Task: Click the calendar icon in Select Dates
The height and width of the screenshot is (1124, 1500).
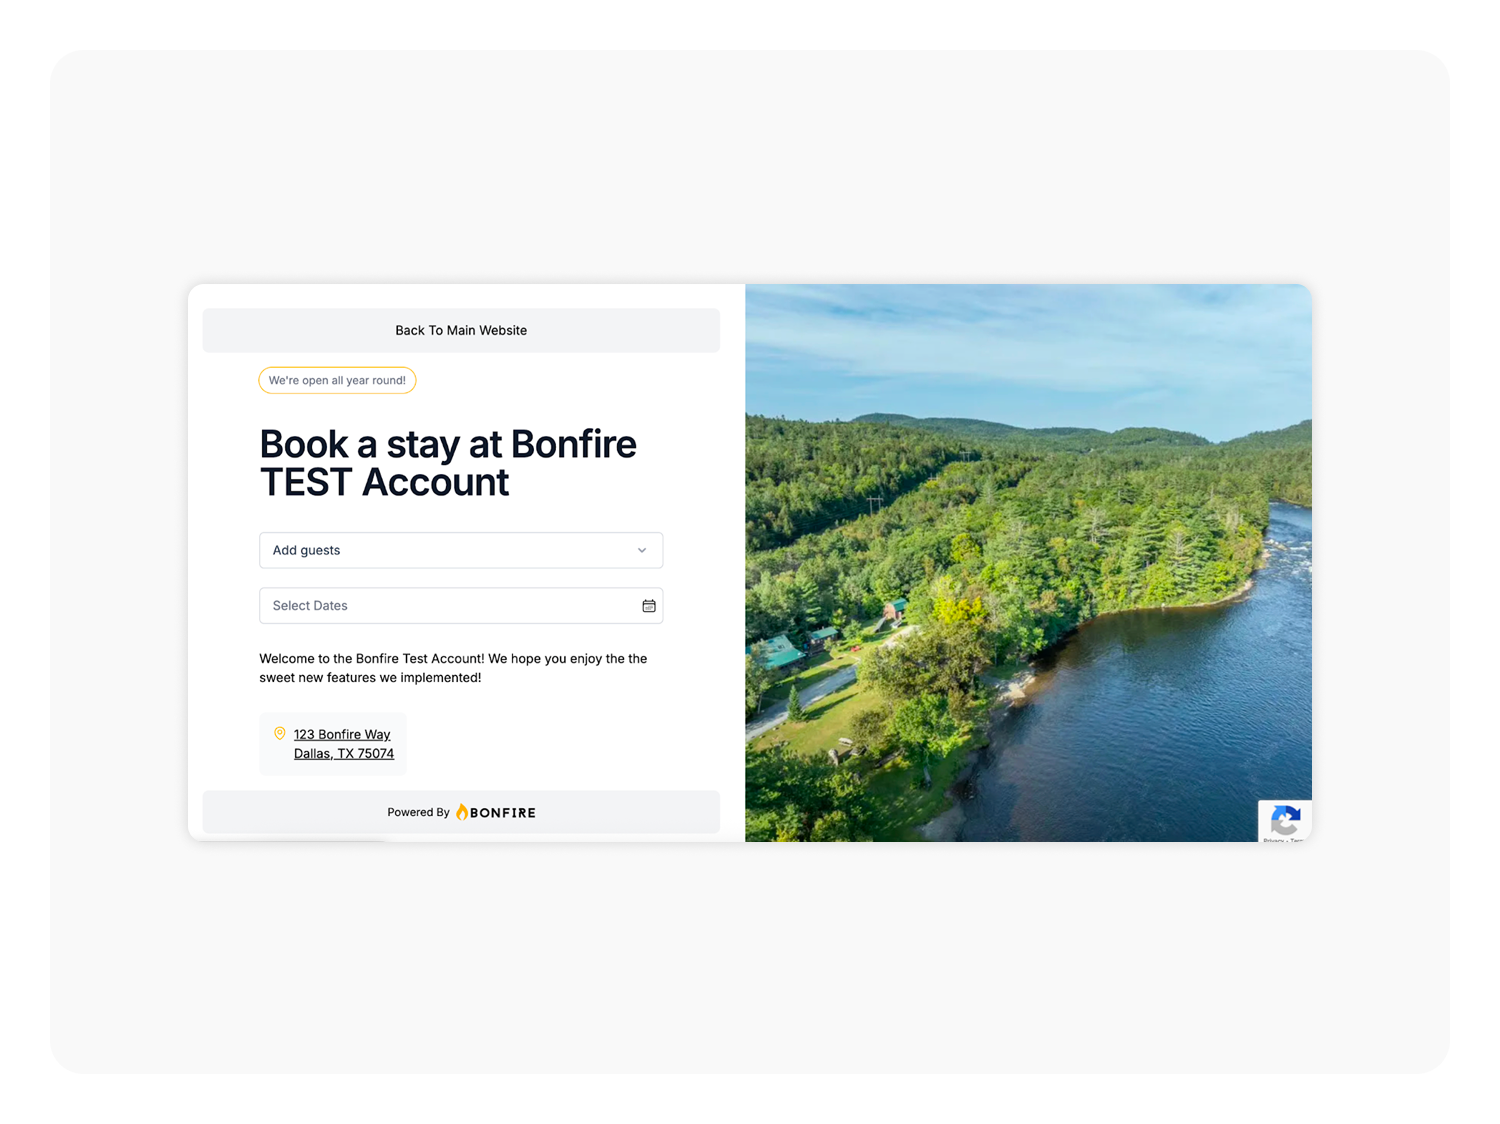Action: (649, 606)
